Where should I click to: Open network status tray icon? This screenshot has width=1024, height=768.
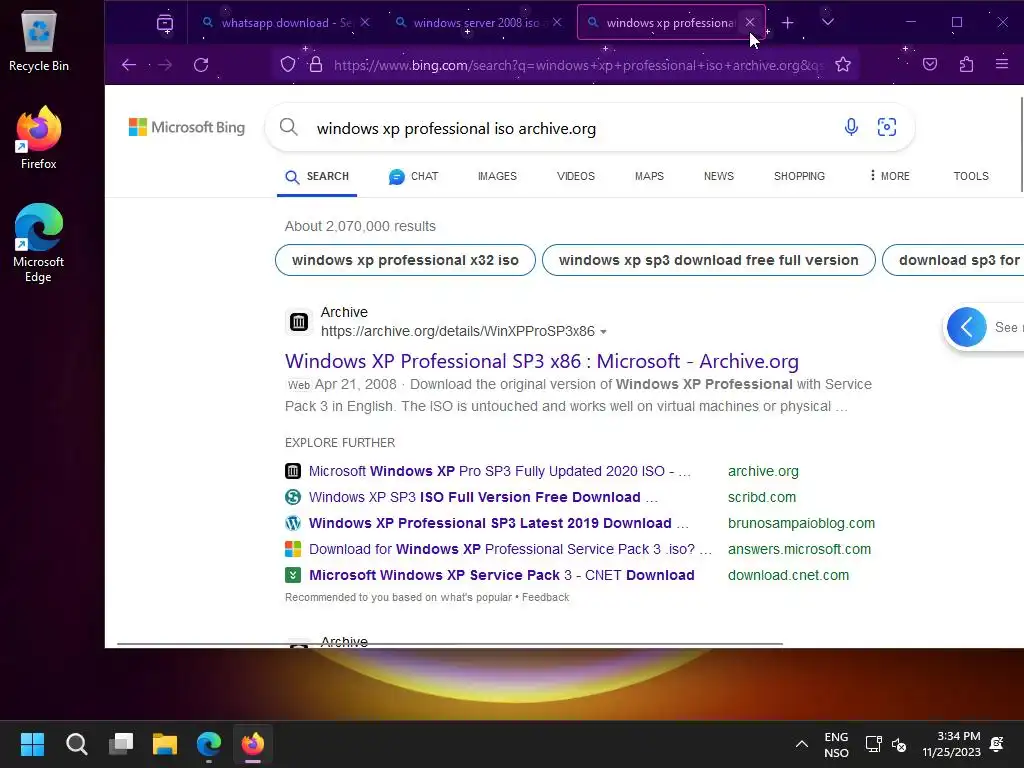tap(873, 744)
